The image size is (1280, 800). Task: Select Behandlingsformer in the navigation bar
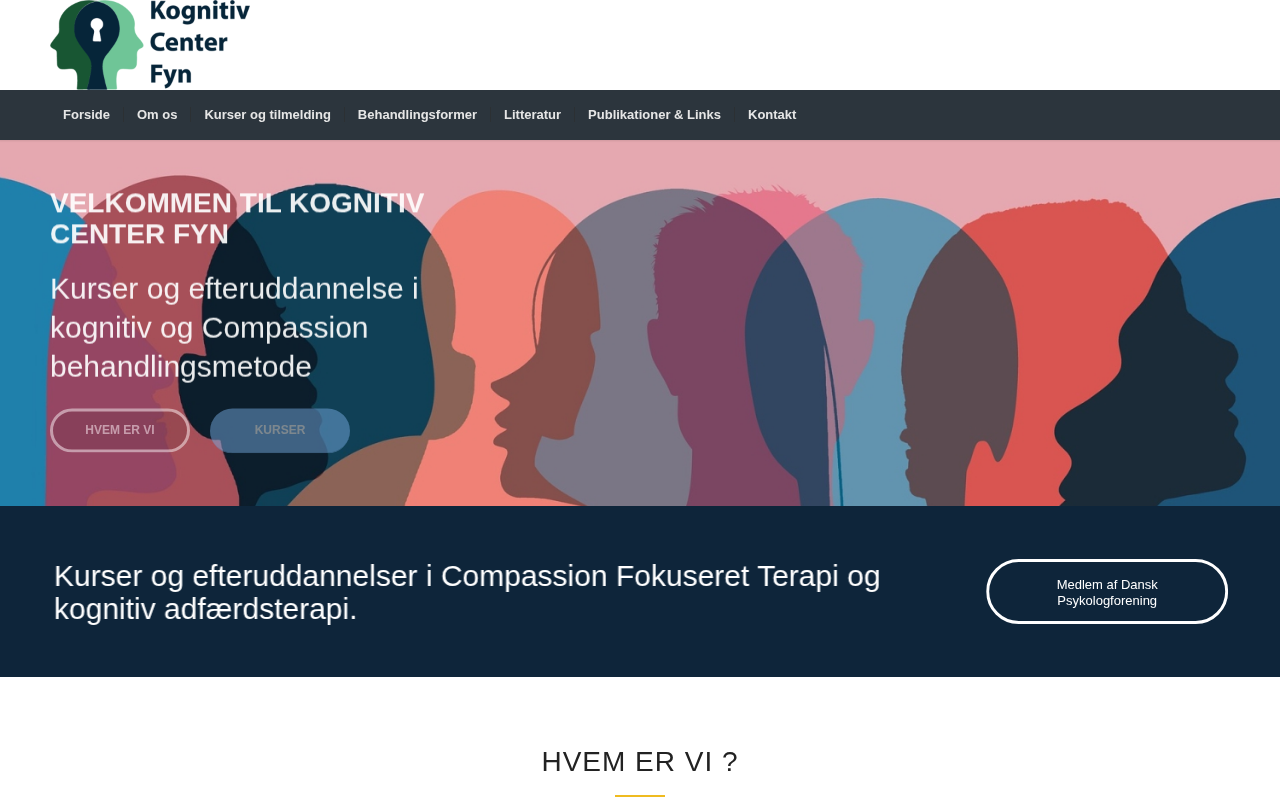click(x=417, y=115)
